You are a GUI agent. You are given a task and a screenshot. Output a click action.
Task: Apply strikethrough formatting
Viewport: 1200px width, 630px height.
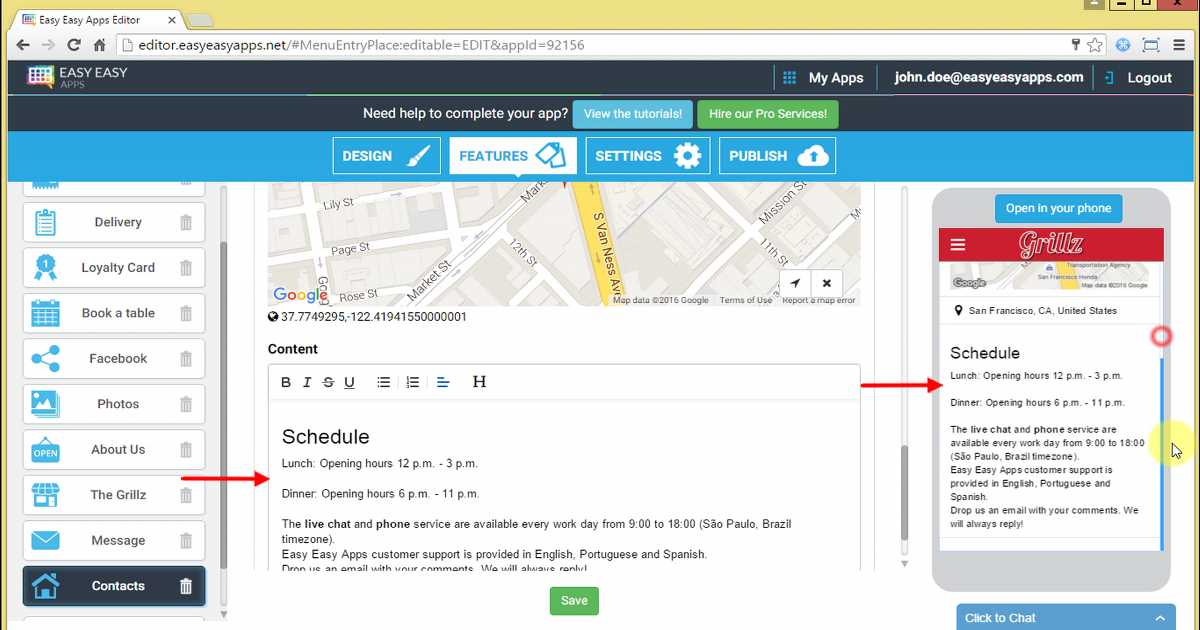pyautogui.click(x=328, y=381)
